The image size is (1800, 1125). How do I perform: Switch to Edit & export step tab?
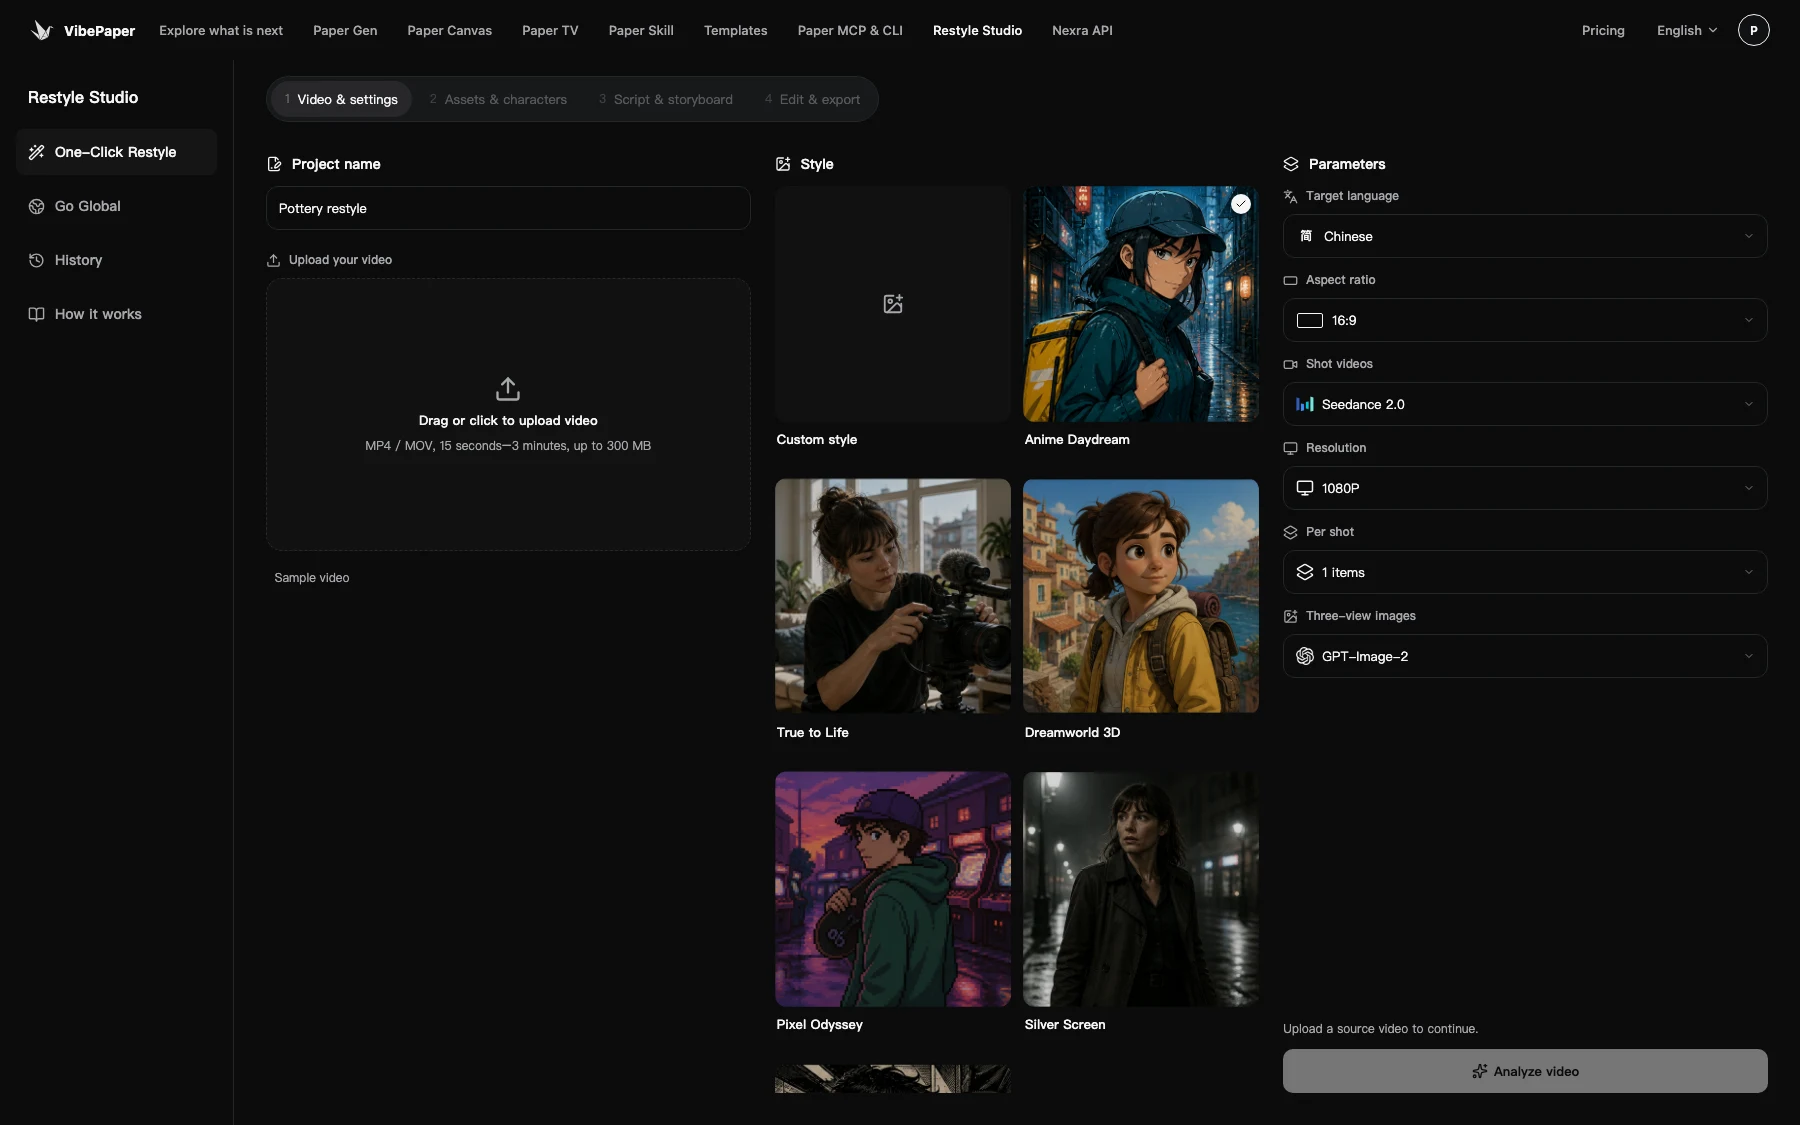(812, 99)
